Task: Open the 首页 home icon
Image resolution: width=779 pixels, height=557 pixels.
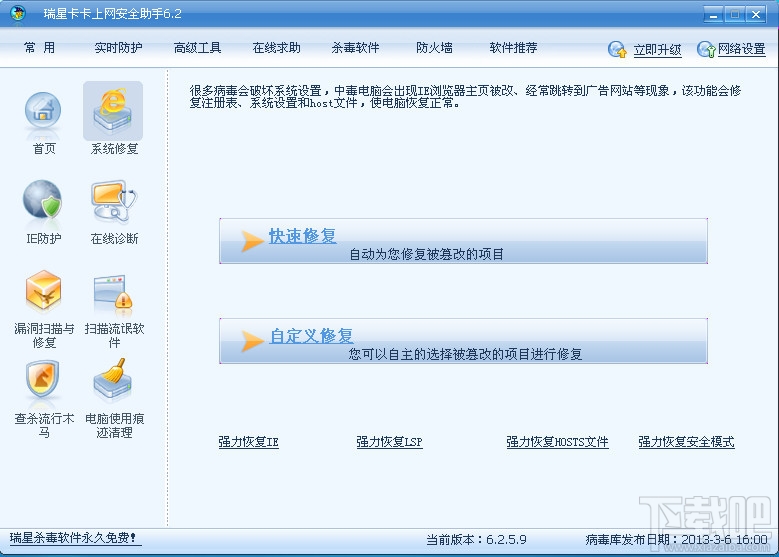Action: 43,113
